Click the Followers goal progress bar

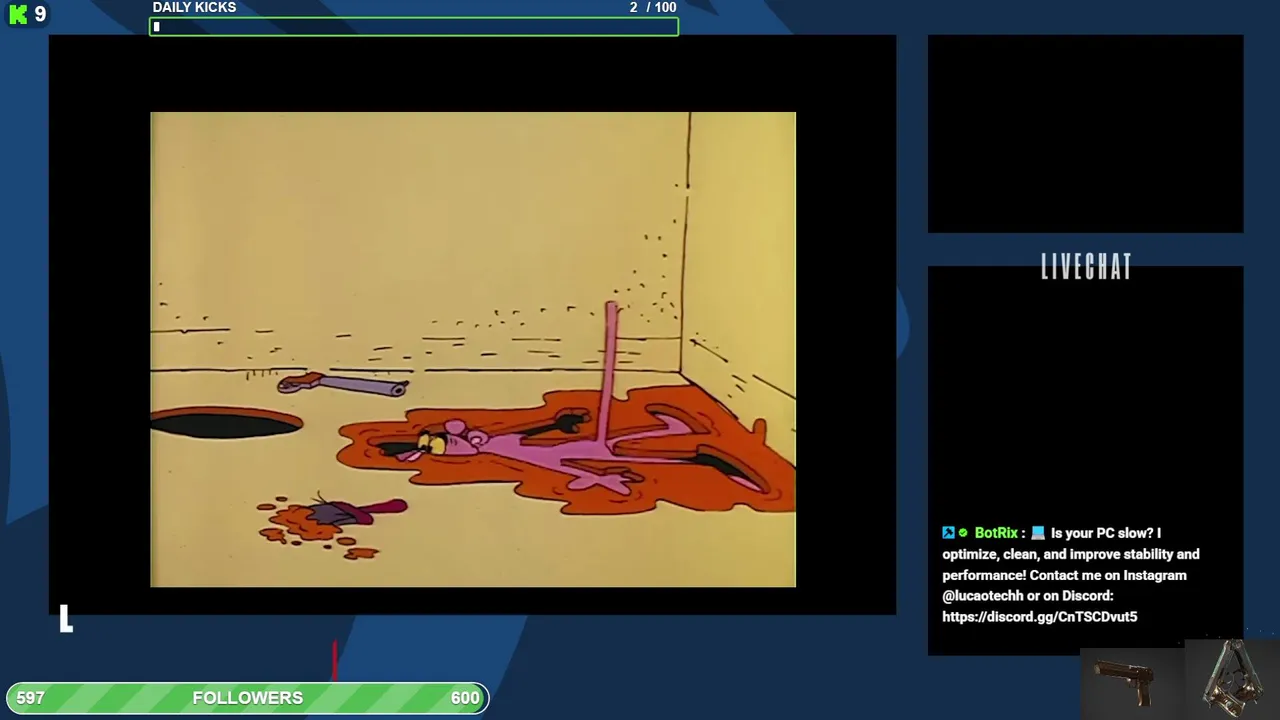pyautogui.click(x=248, y=698)
